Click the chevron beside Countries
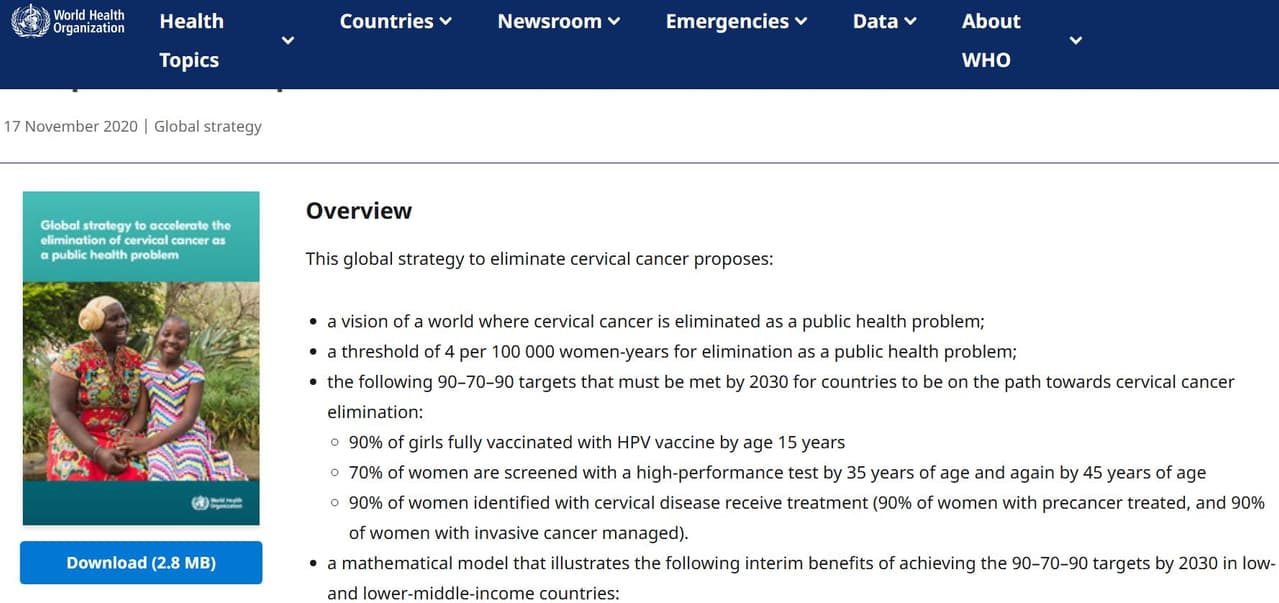The width and height of the screenshot is (1279, 603). click(446, 22)
